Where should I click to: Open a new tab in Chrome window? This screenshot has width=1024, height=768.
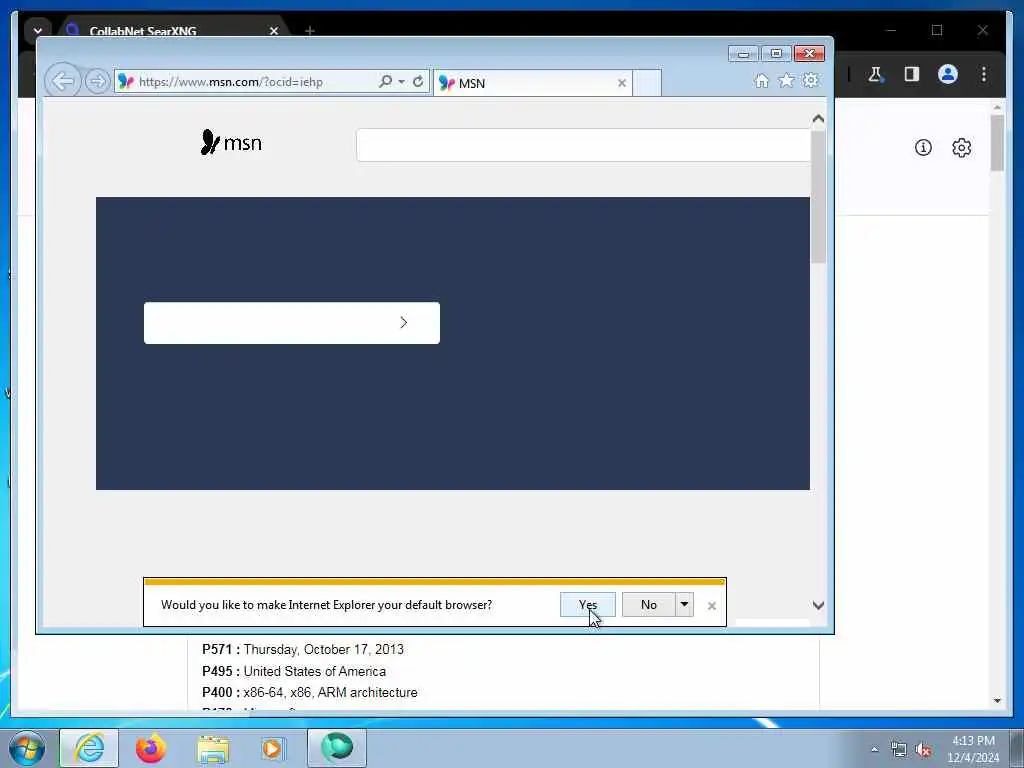point(310,31)
